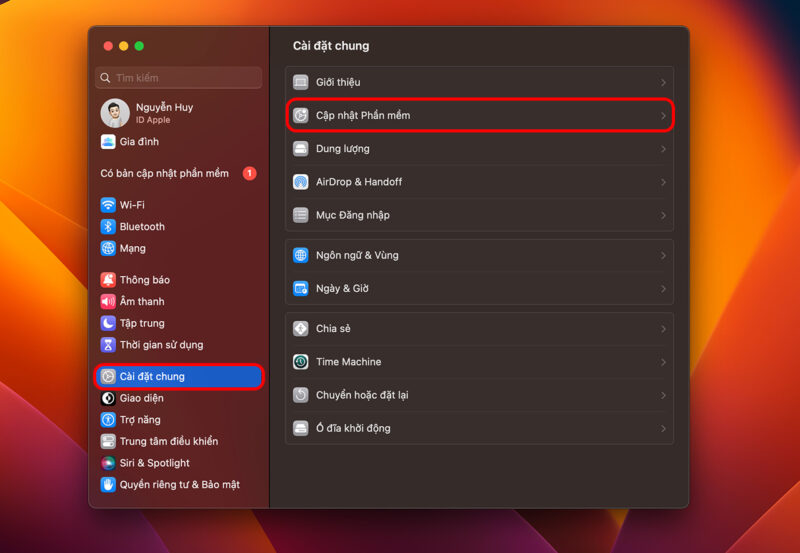Click the Cài đặt chung heading
Screen dimensions: 800x553
[x=331, y=46]
